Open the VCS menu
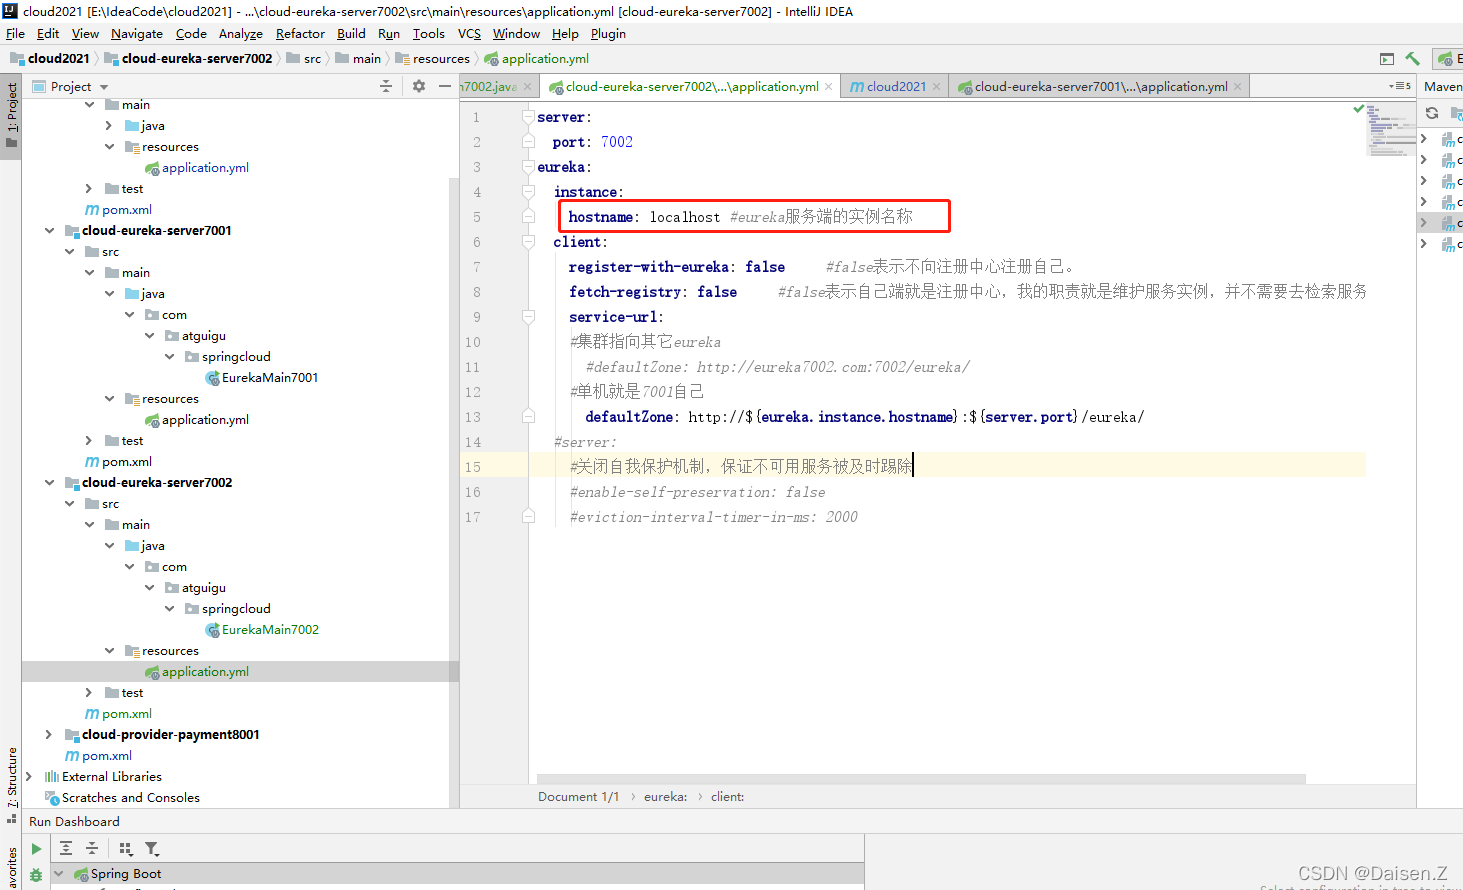1463x890 pixels. [x=469, y=34]
